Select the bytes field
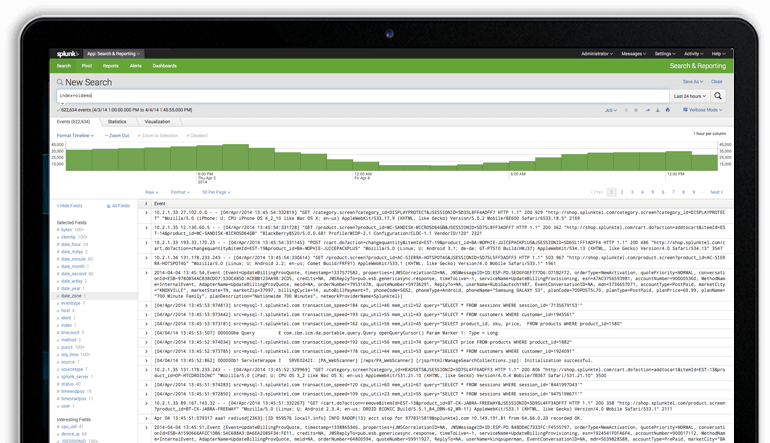 pyautogui.click(x=66, y=230)
